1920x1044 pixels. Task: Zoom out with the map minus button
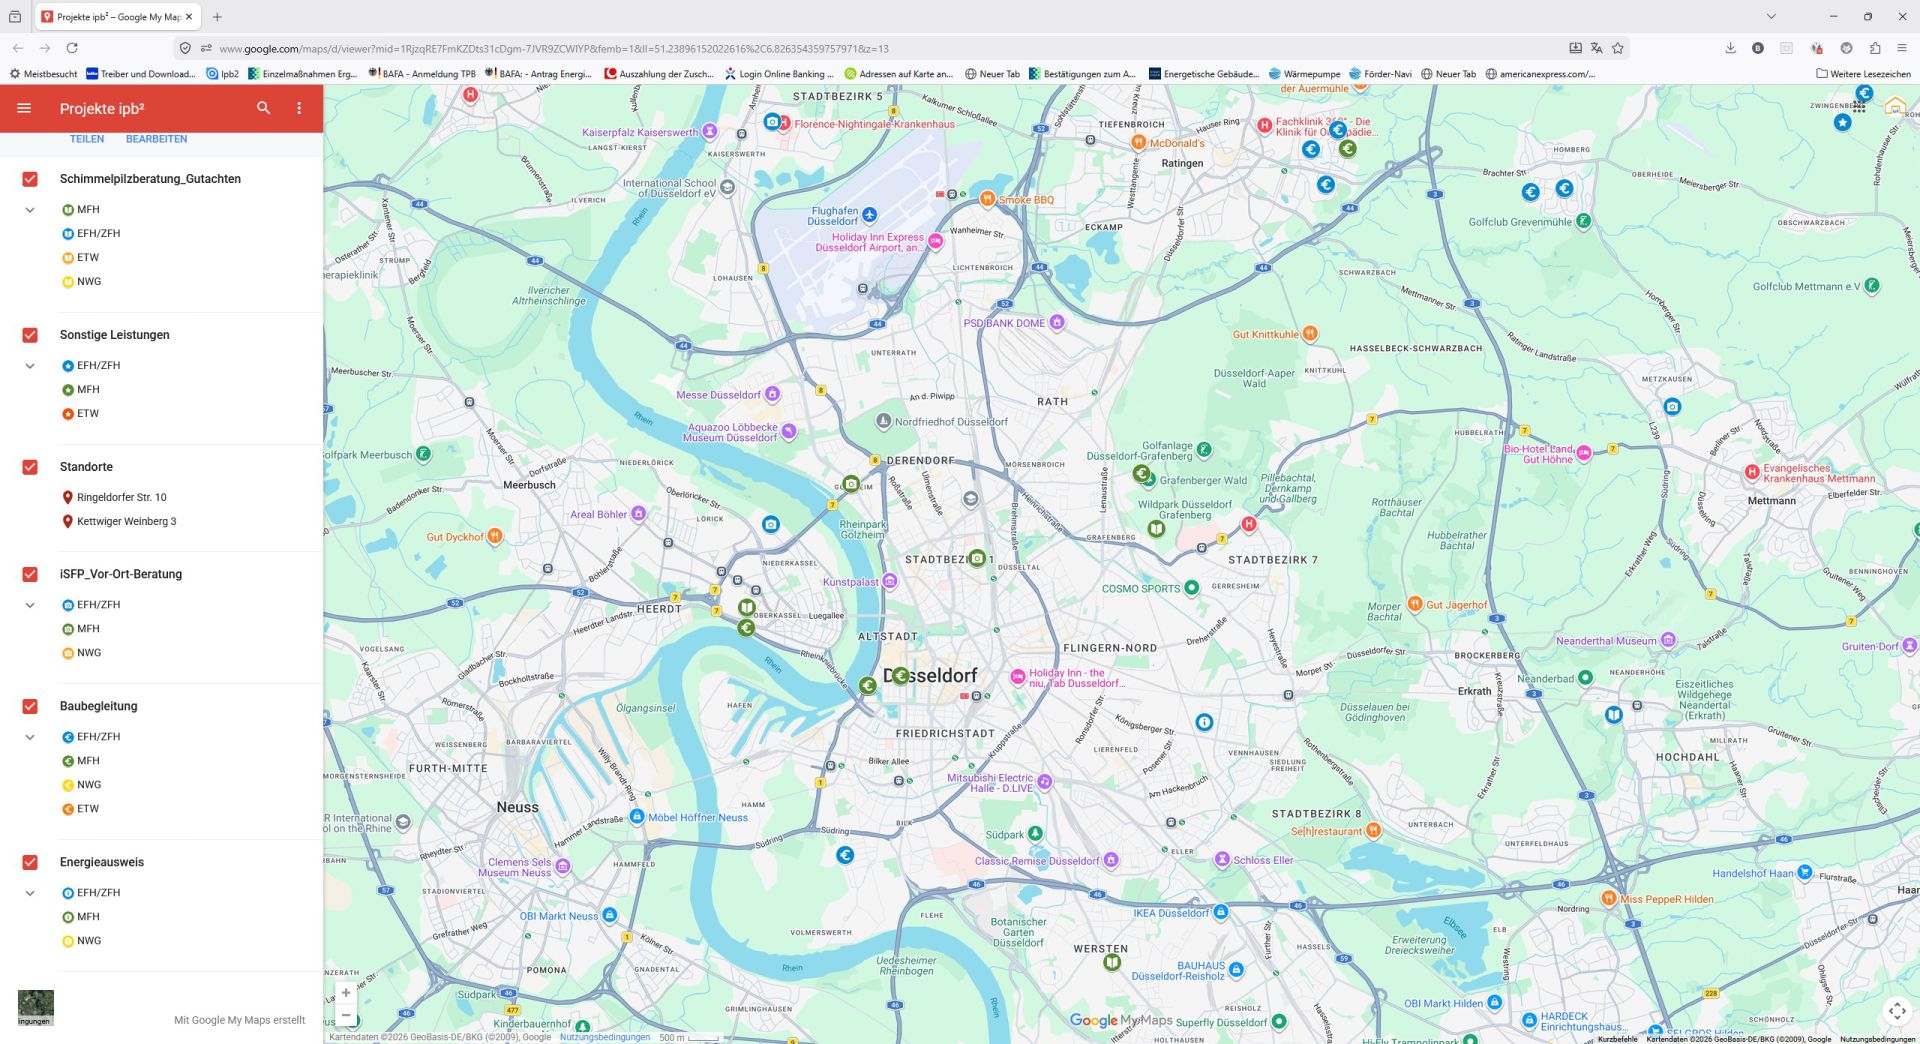pyautogui.click(x=346, y=1016)
